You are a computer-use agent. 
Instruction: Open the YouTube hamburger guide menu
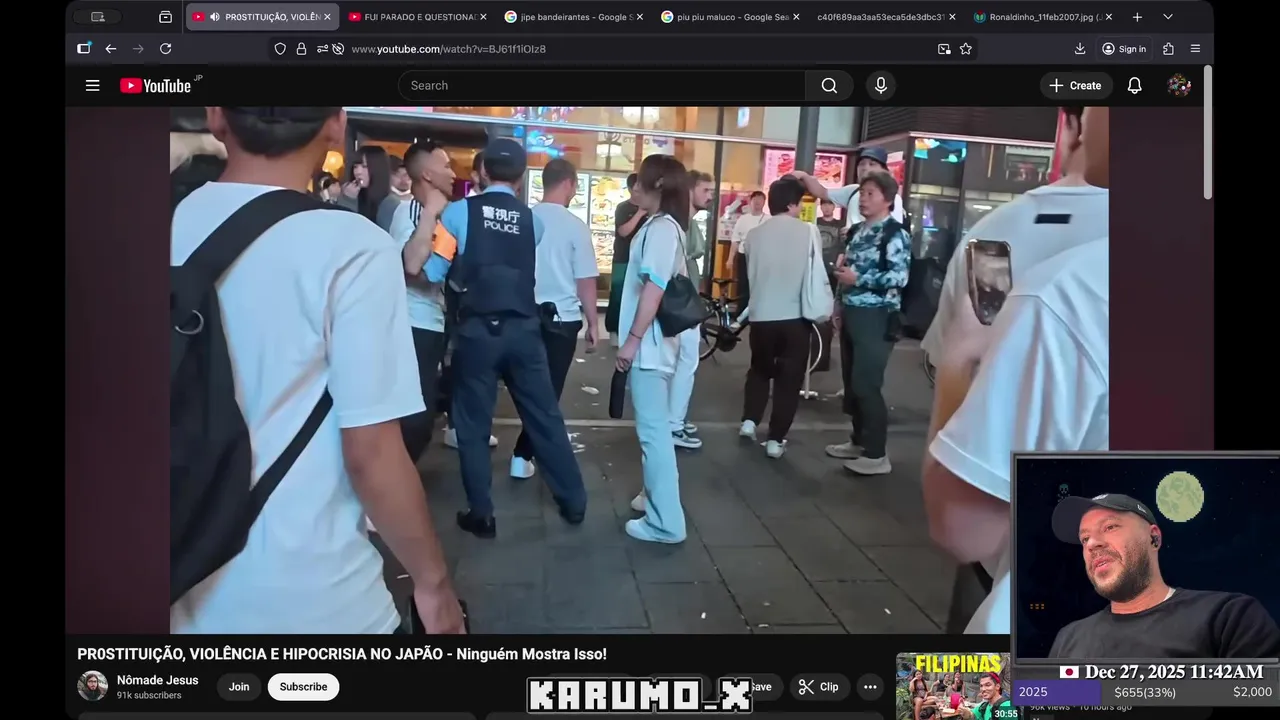click(x=93, y=86)
